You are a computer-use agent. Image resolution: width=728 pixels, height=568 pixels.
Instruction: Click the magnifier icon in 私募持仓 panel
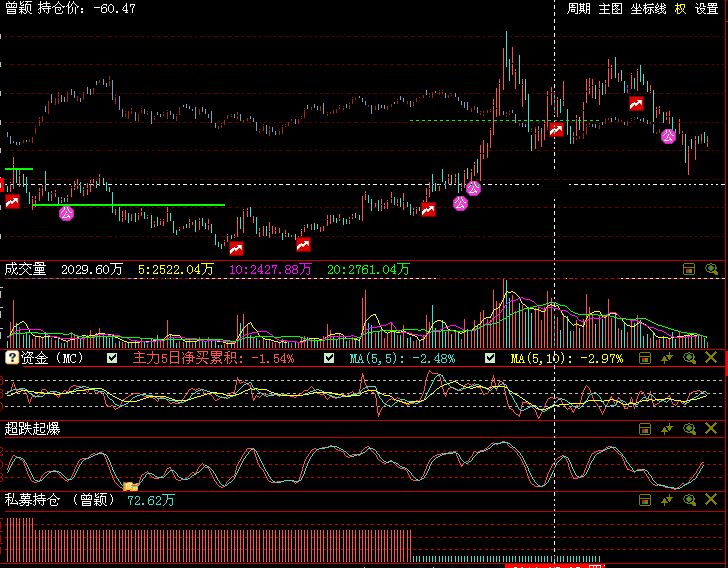[x=689, y=499]
